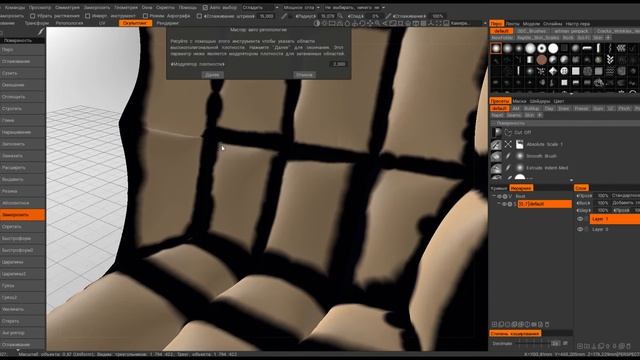Pick the white square brush alpha
The image size is (640, 360).
(576, 71)
